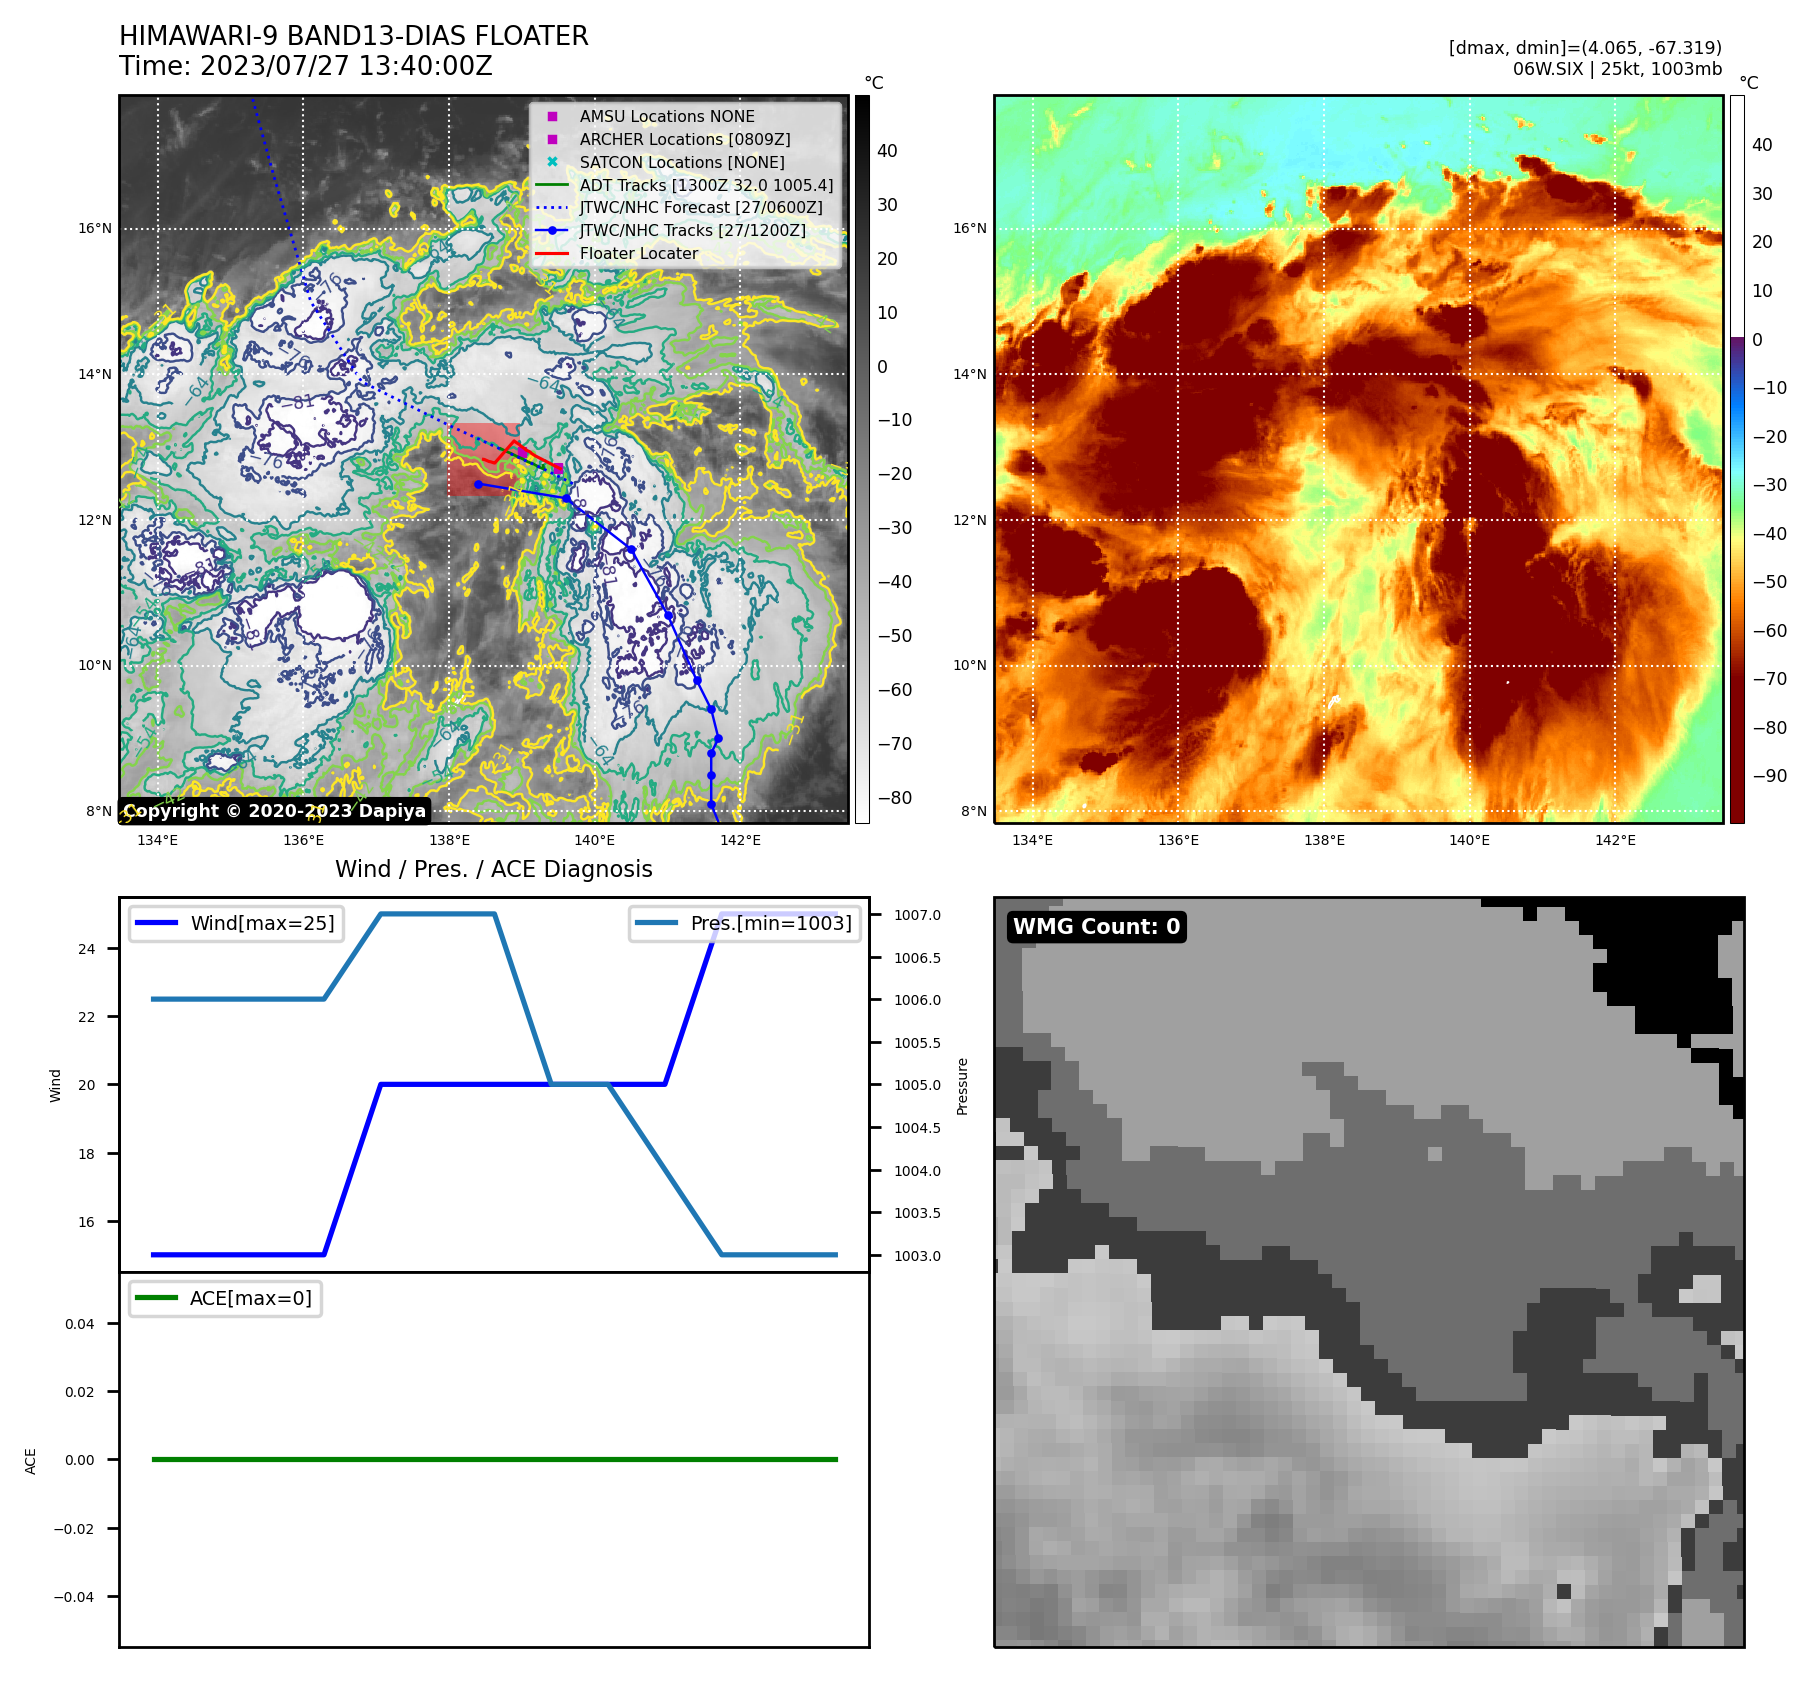Viewport: 1813px width, 1684px height.
Task: Click the 1004.5 pressure tick label
Action: coord(917,1128)
